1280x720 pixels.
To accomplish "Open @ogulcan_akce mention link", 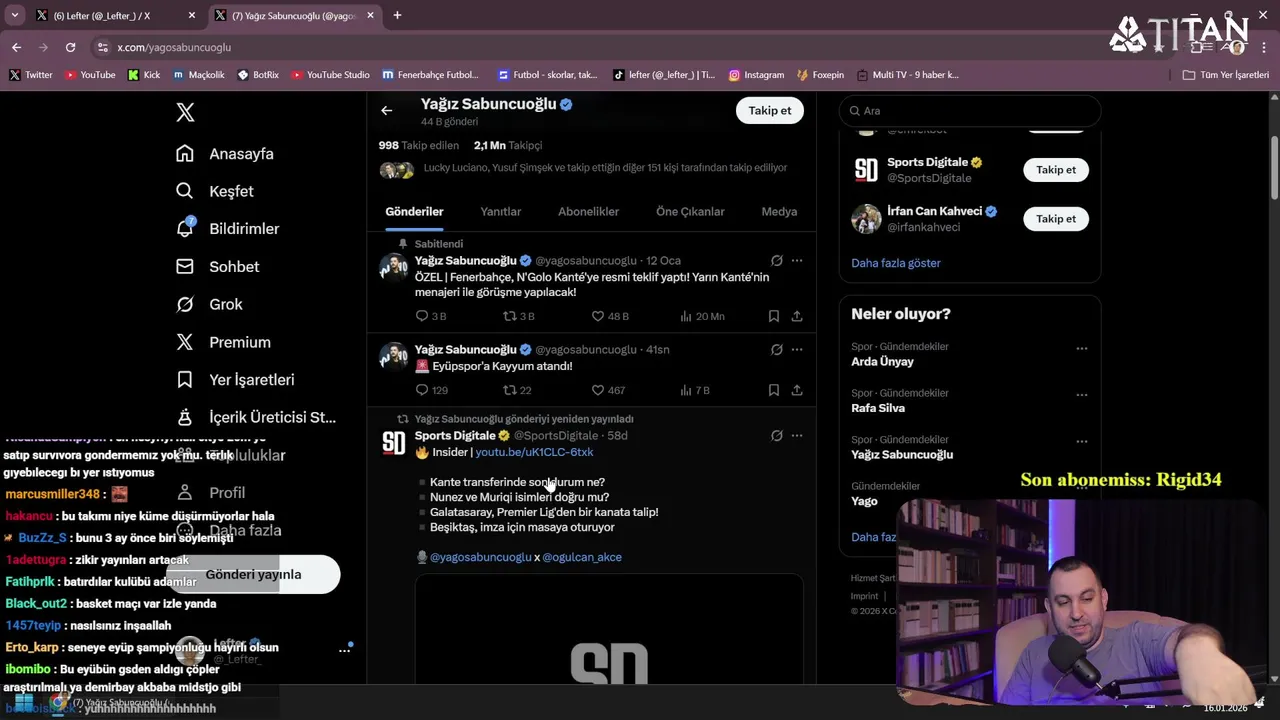I will [x=582, y=557].
